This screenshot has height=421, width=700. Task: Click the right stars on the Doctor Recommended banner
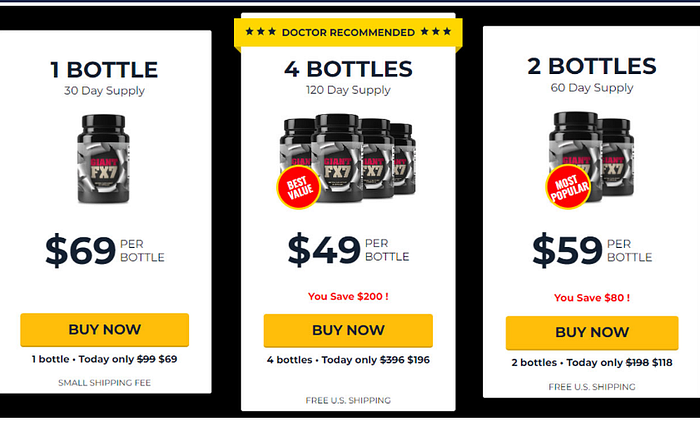(436, 32)
